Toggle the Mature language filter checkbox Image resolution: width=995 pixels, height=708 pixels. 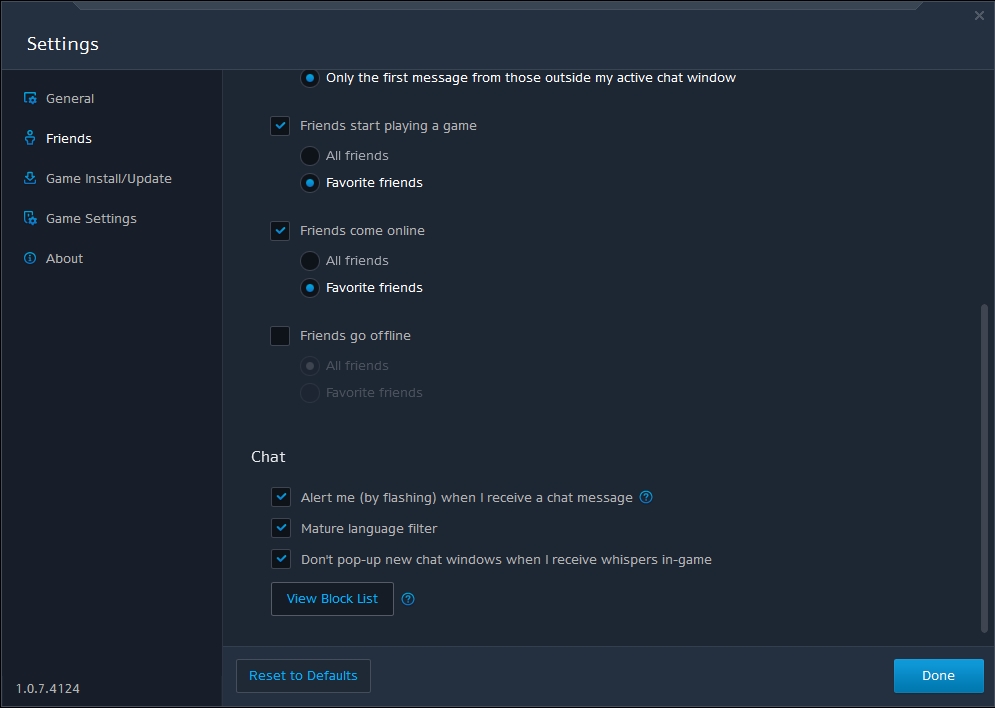point(280,528)
